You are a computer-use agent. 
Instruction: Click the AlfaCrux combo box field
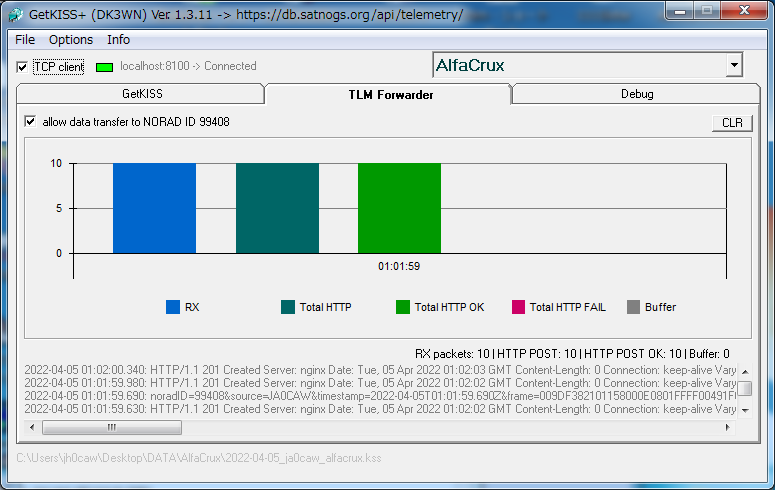[x=580, y=65]
